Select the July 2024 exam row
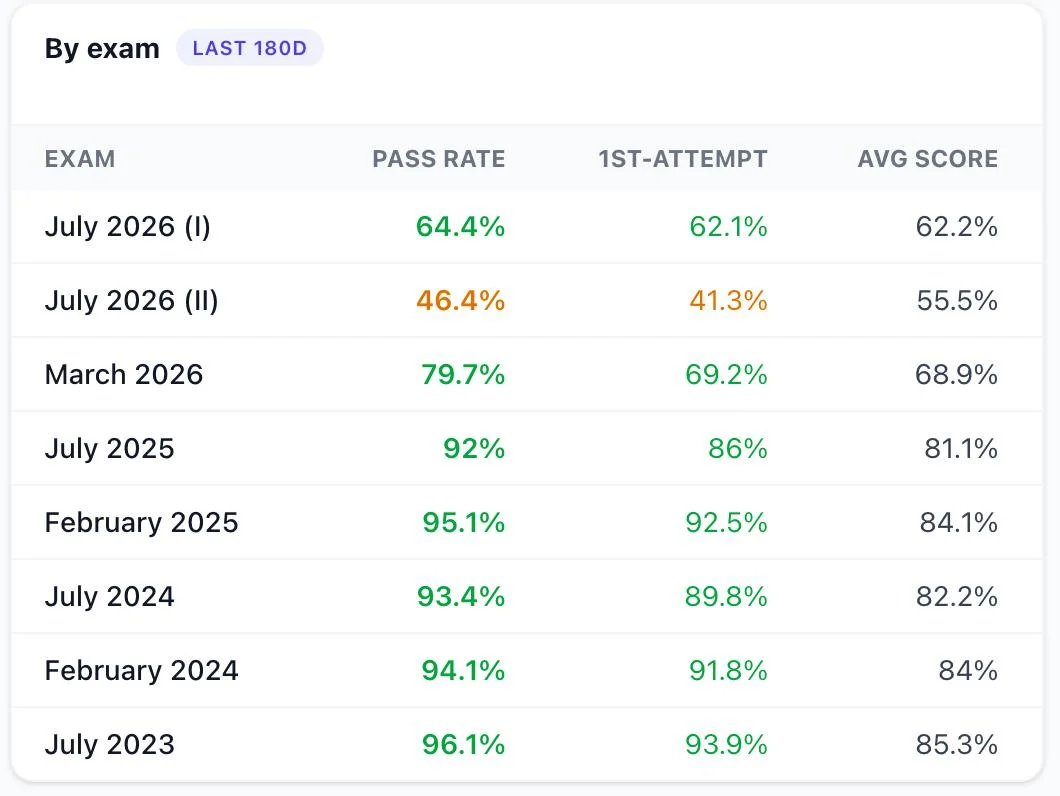1060x796 pixels. (x=527, y=596)
